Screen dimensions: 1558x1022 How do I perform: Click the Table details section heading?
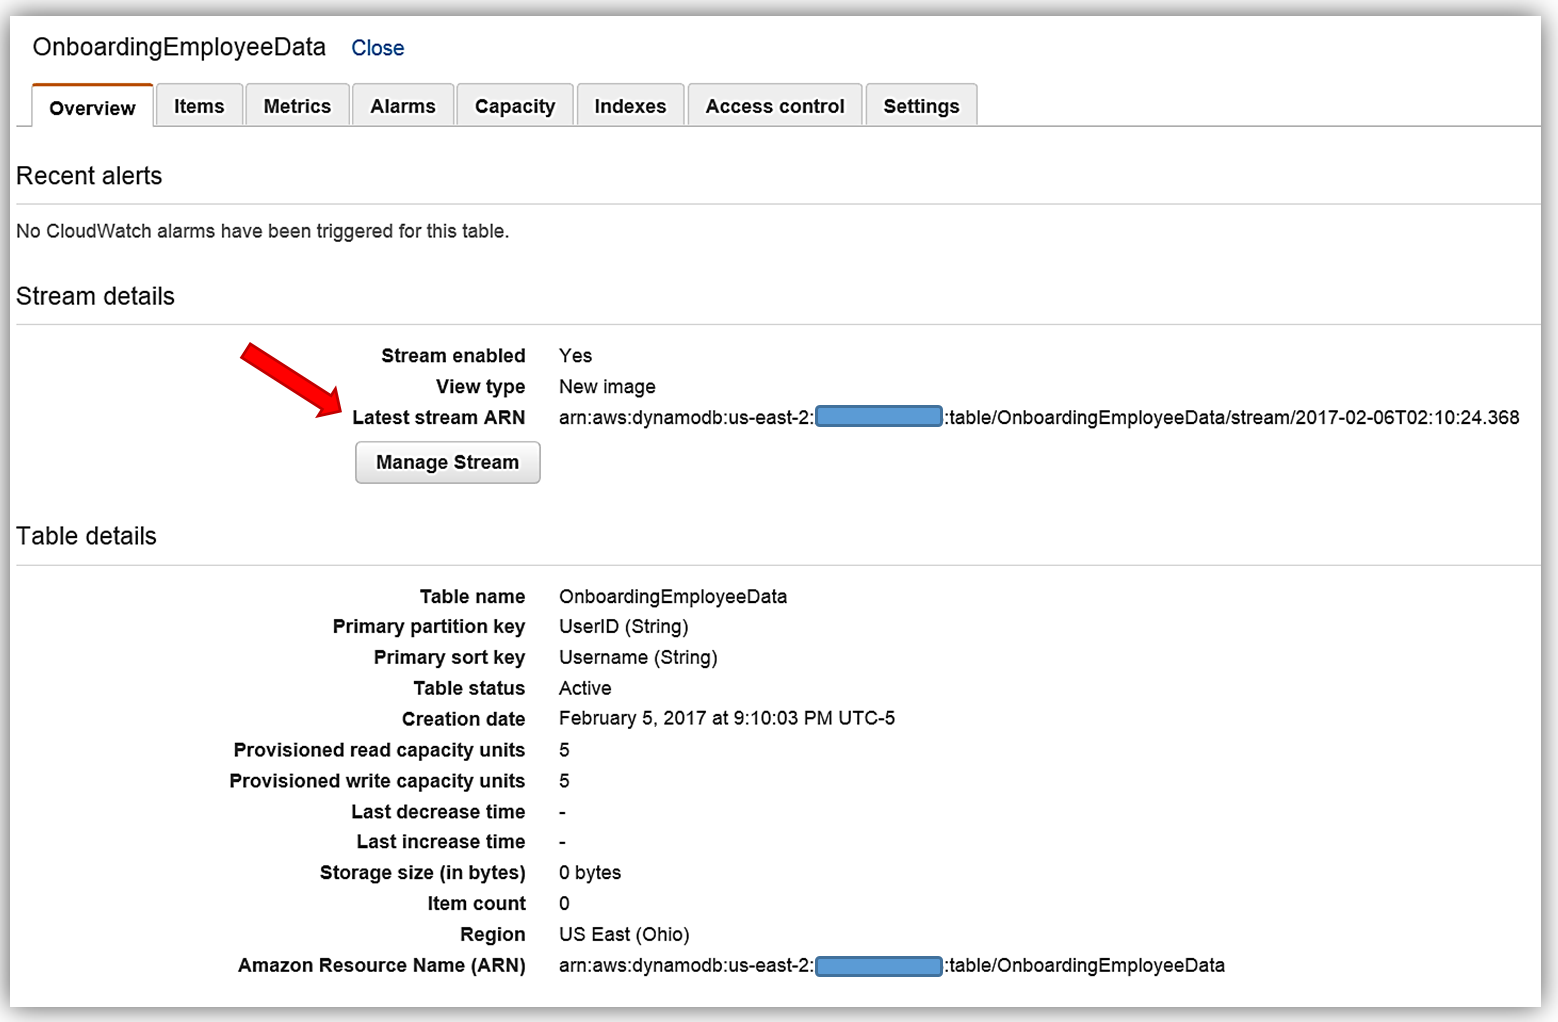pos(87,536)
